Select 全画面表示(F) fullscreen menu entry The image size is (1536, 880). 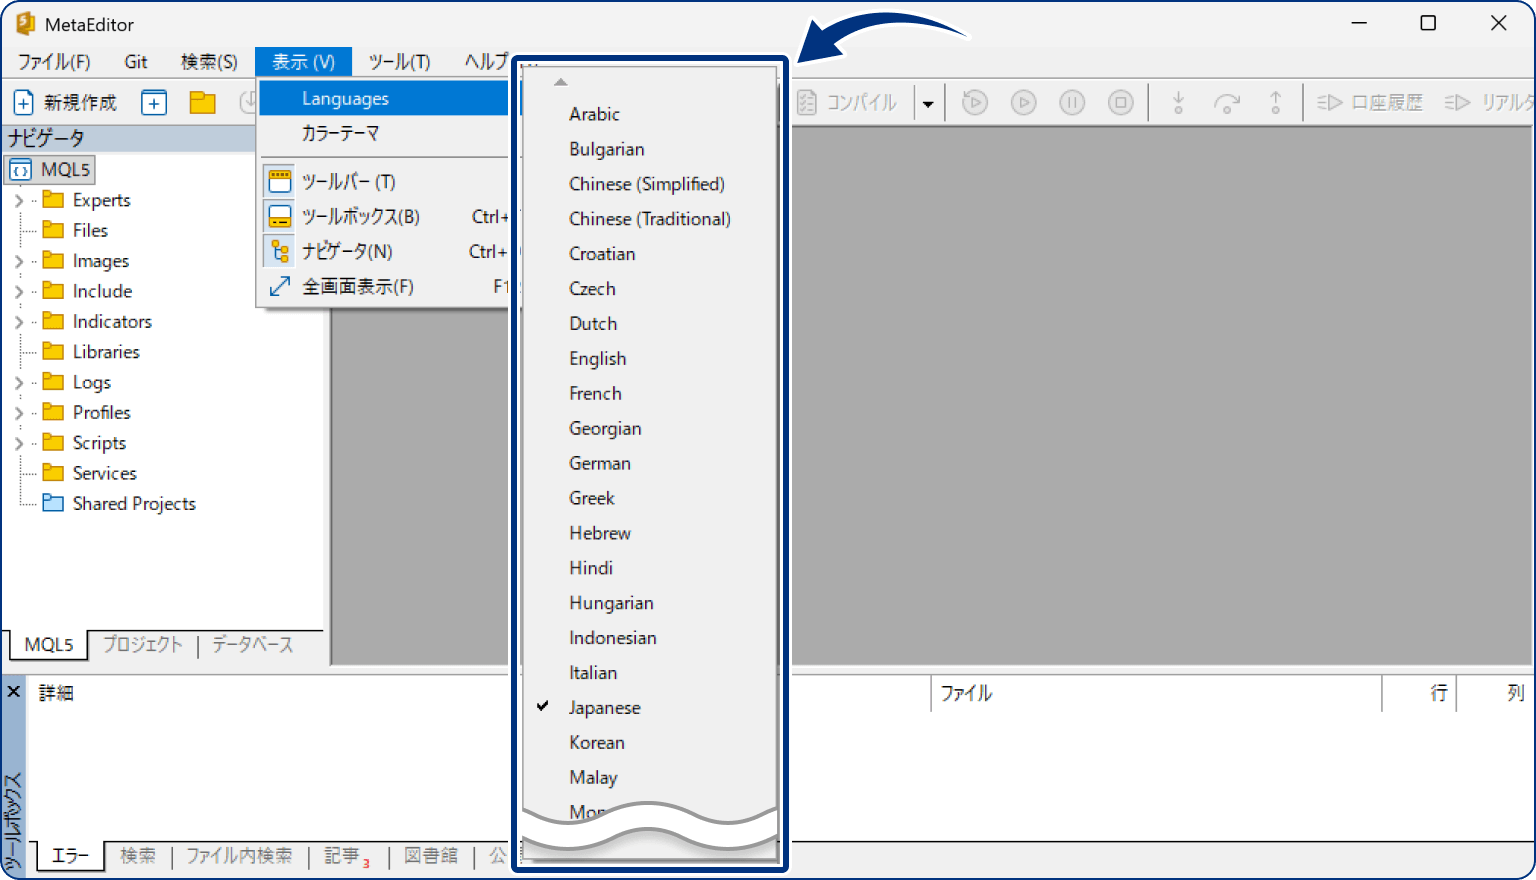click(357, 287)
